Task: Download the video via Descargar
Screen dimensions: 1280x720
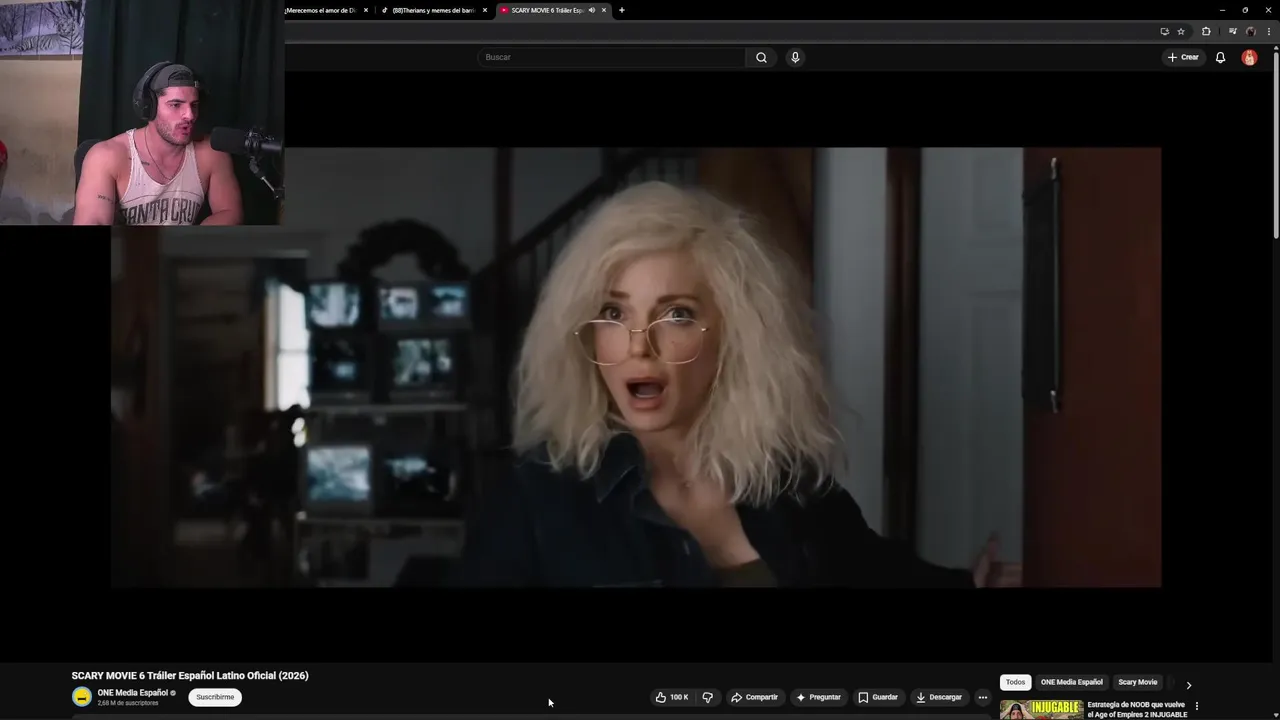Action: pos(939,697)
